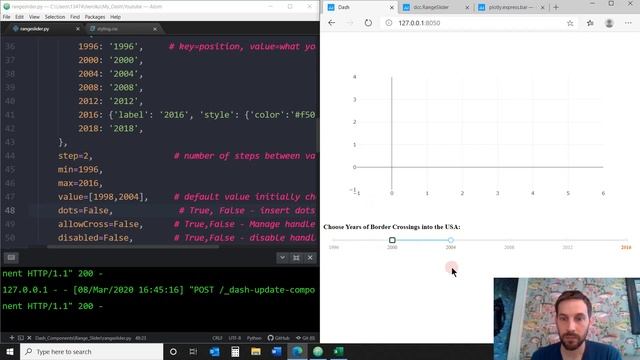Screen dimensions: 640x360
Task: Open the Help menu in Atom
Action: [x=116, y=17]
